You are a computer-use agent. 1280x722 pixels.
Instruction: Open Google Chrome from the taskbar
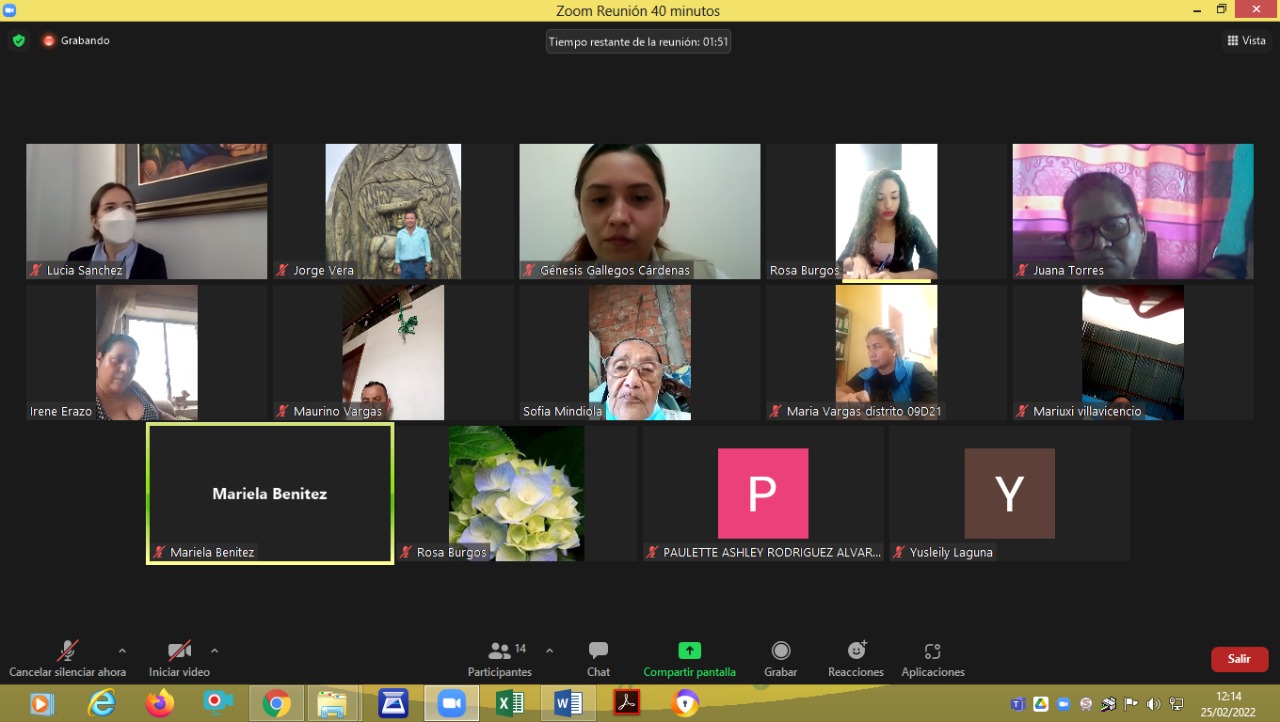tap(276, 704)
